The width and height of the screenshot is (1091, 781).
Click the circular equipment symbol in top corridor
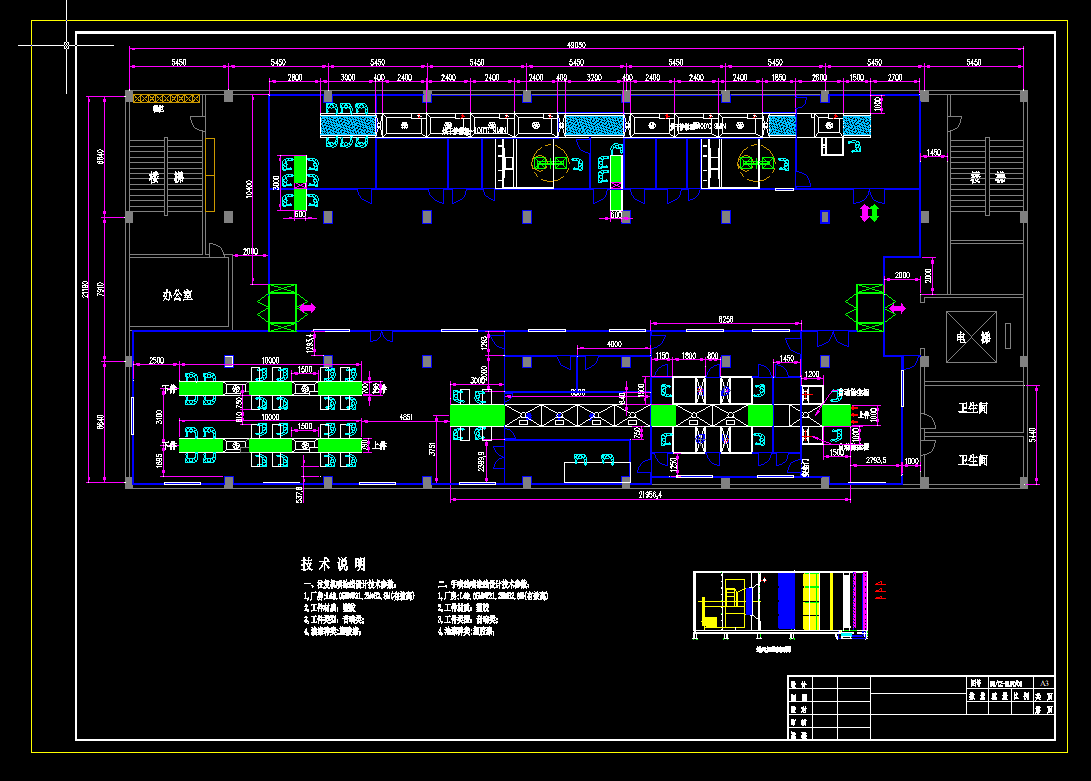(x=549, y=162)
